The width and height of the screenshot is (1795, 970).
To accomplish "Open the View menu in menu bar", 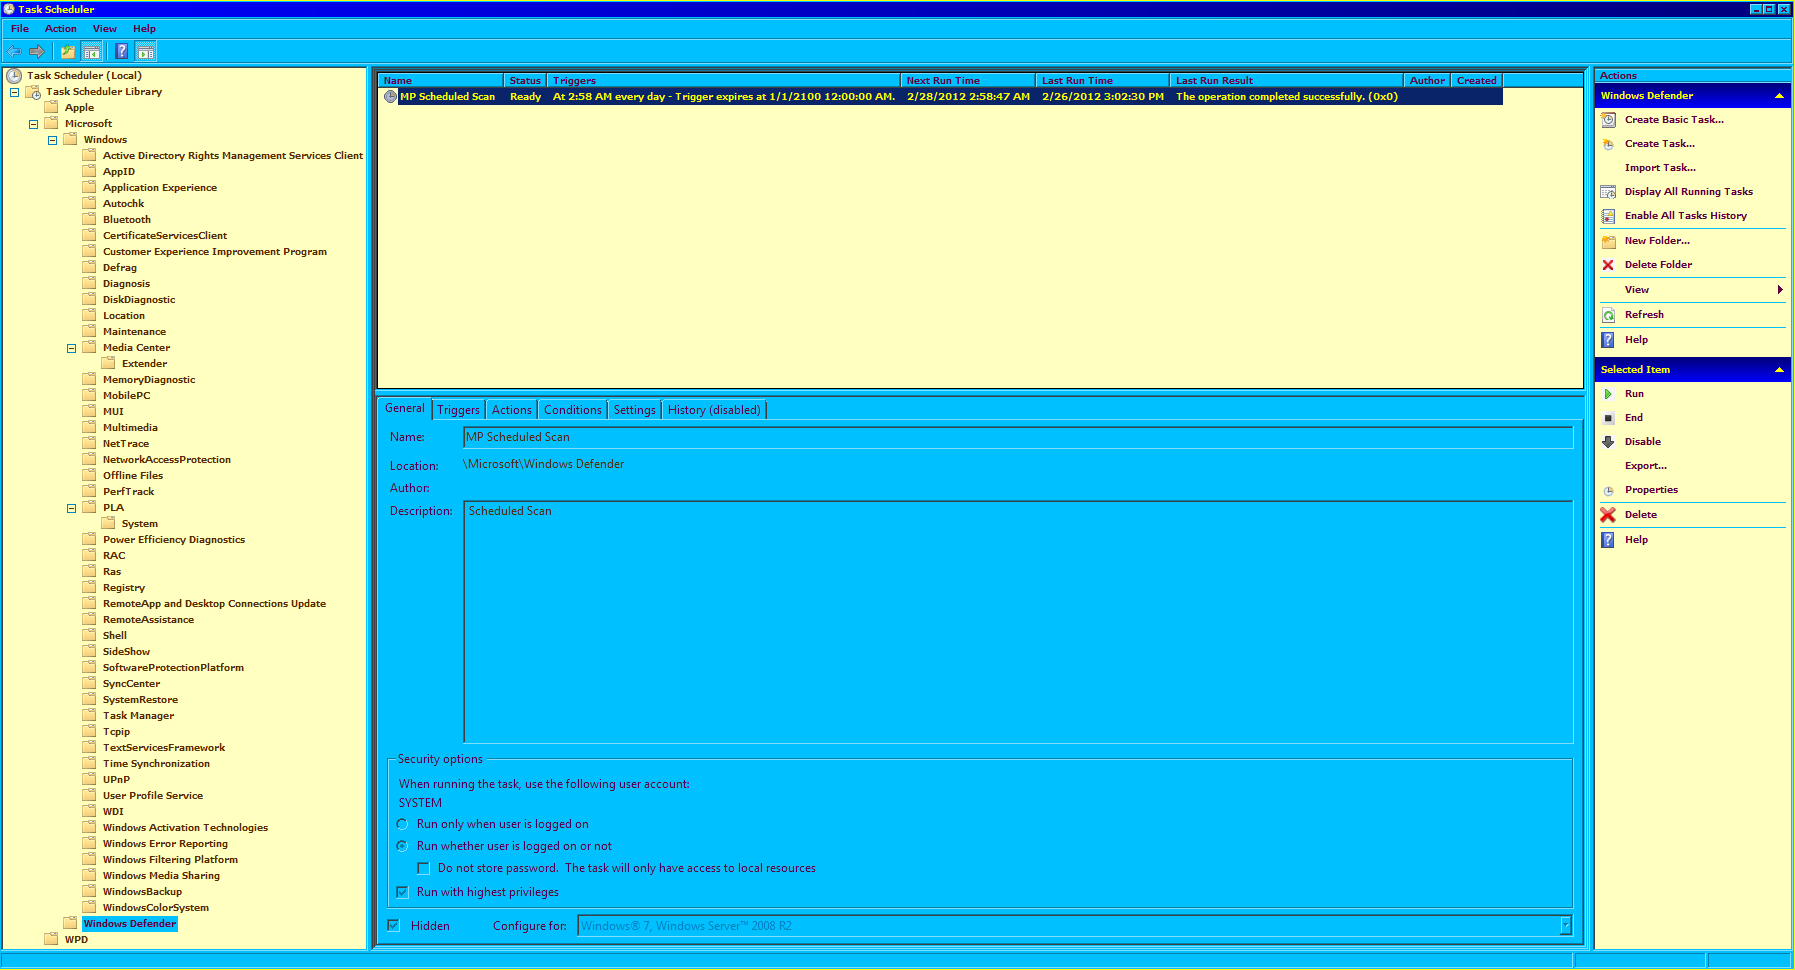I will 104,29.
